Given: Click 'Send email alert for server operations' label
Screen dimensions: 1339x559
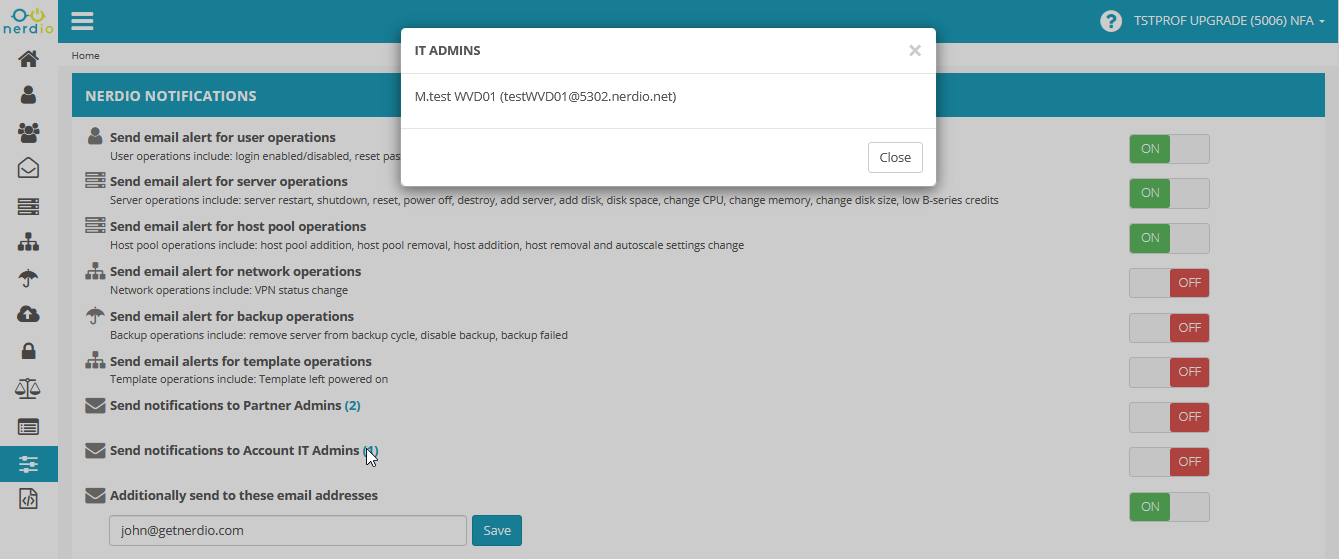Looking at the screenshot, I should click(229, 182).
